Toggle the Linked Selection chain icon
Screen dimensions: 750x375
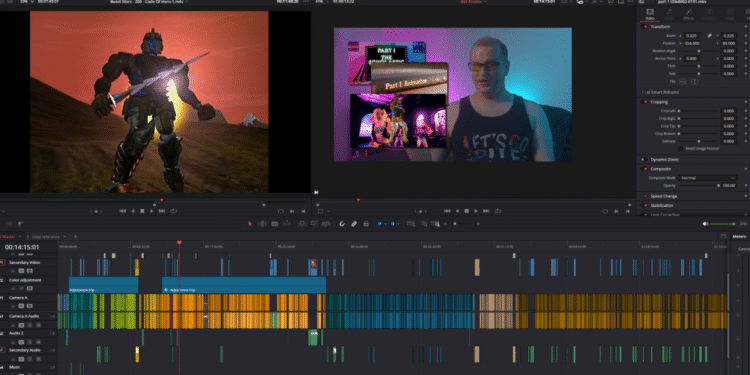tap(354, 223)
